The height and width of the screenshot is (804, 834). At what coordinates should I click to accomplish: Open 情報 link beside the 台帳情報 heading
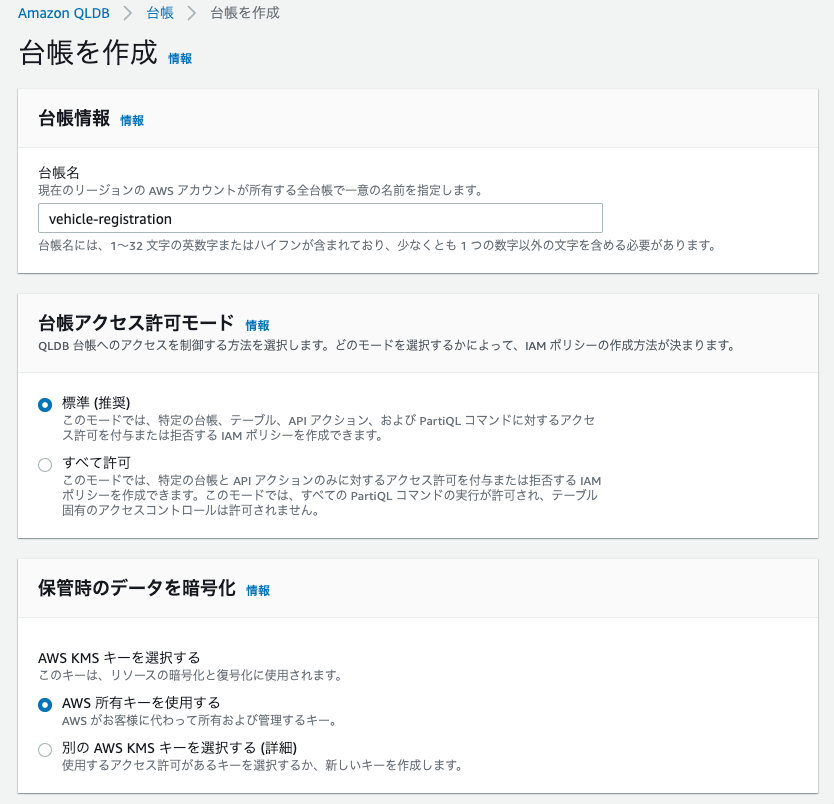point(132,121)
